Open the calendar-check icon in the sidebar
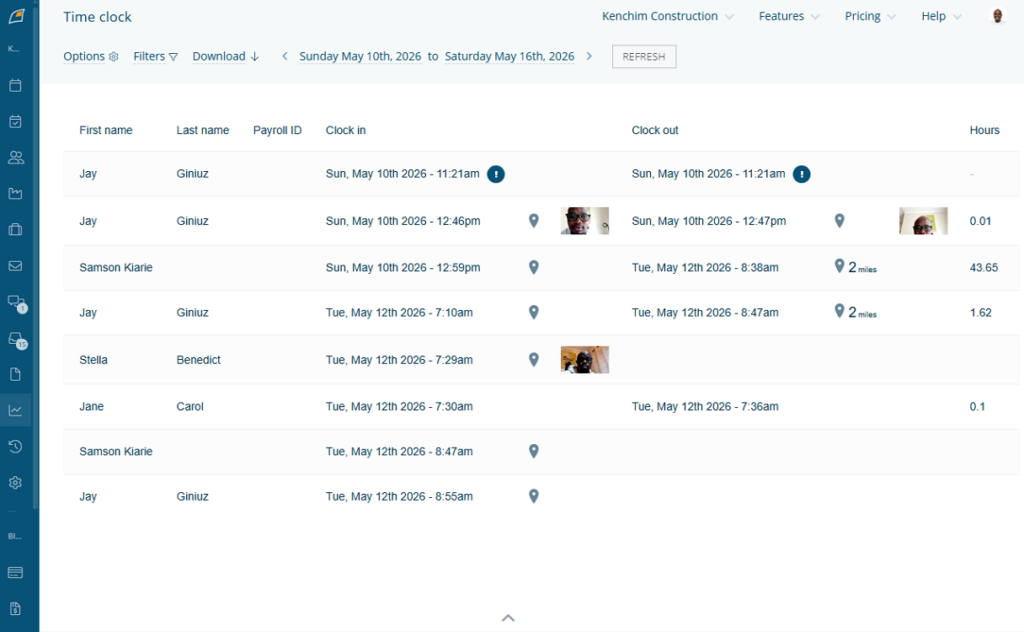 16,121
